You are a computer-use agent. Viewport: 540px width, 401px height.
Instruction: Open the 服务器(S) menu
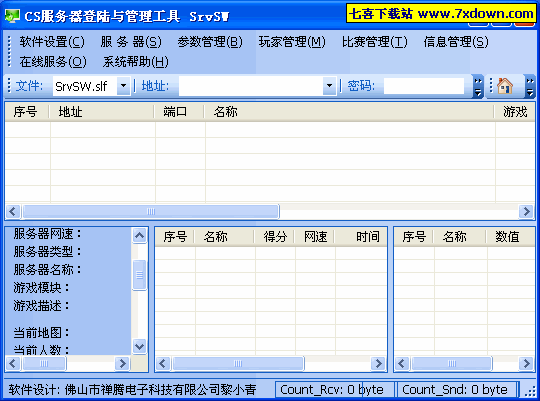click(x=131, y=42)
